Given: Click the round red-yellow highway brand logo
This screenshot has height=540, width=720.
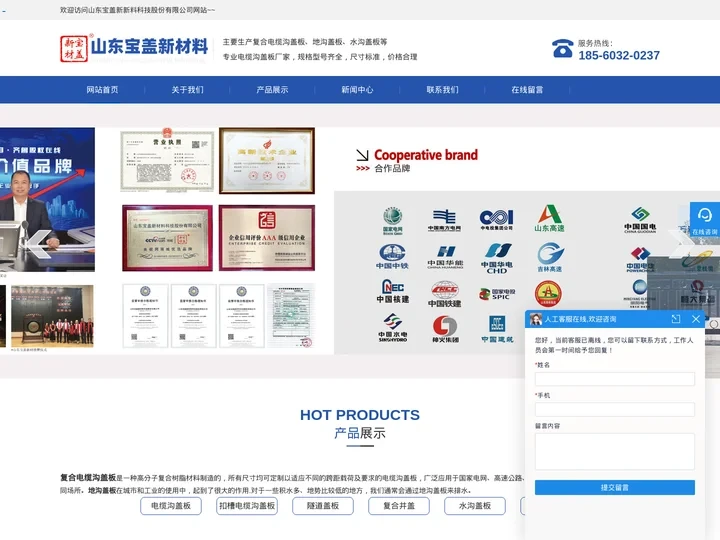Looking at the screenshot, I should point(548,293).
